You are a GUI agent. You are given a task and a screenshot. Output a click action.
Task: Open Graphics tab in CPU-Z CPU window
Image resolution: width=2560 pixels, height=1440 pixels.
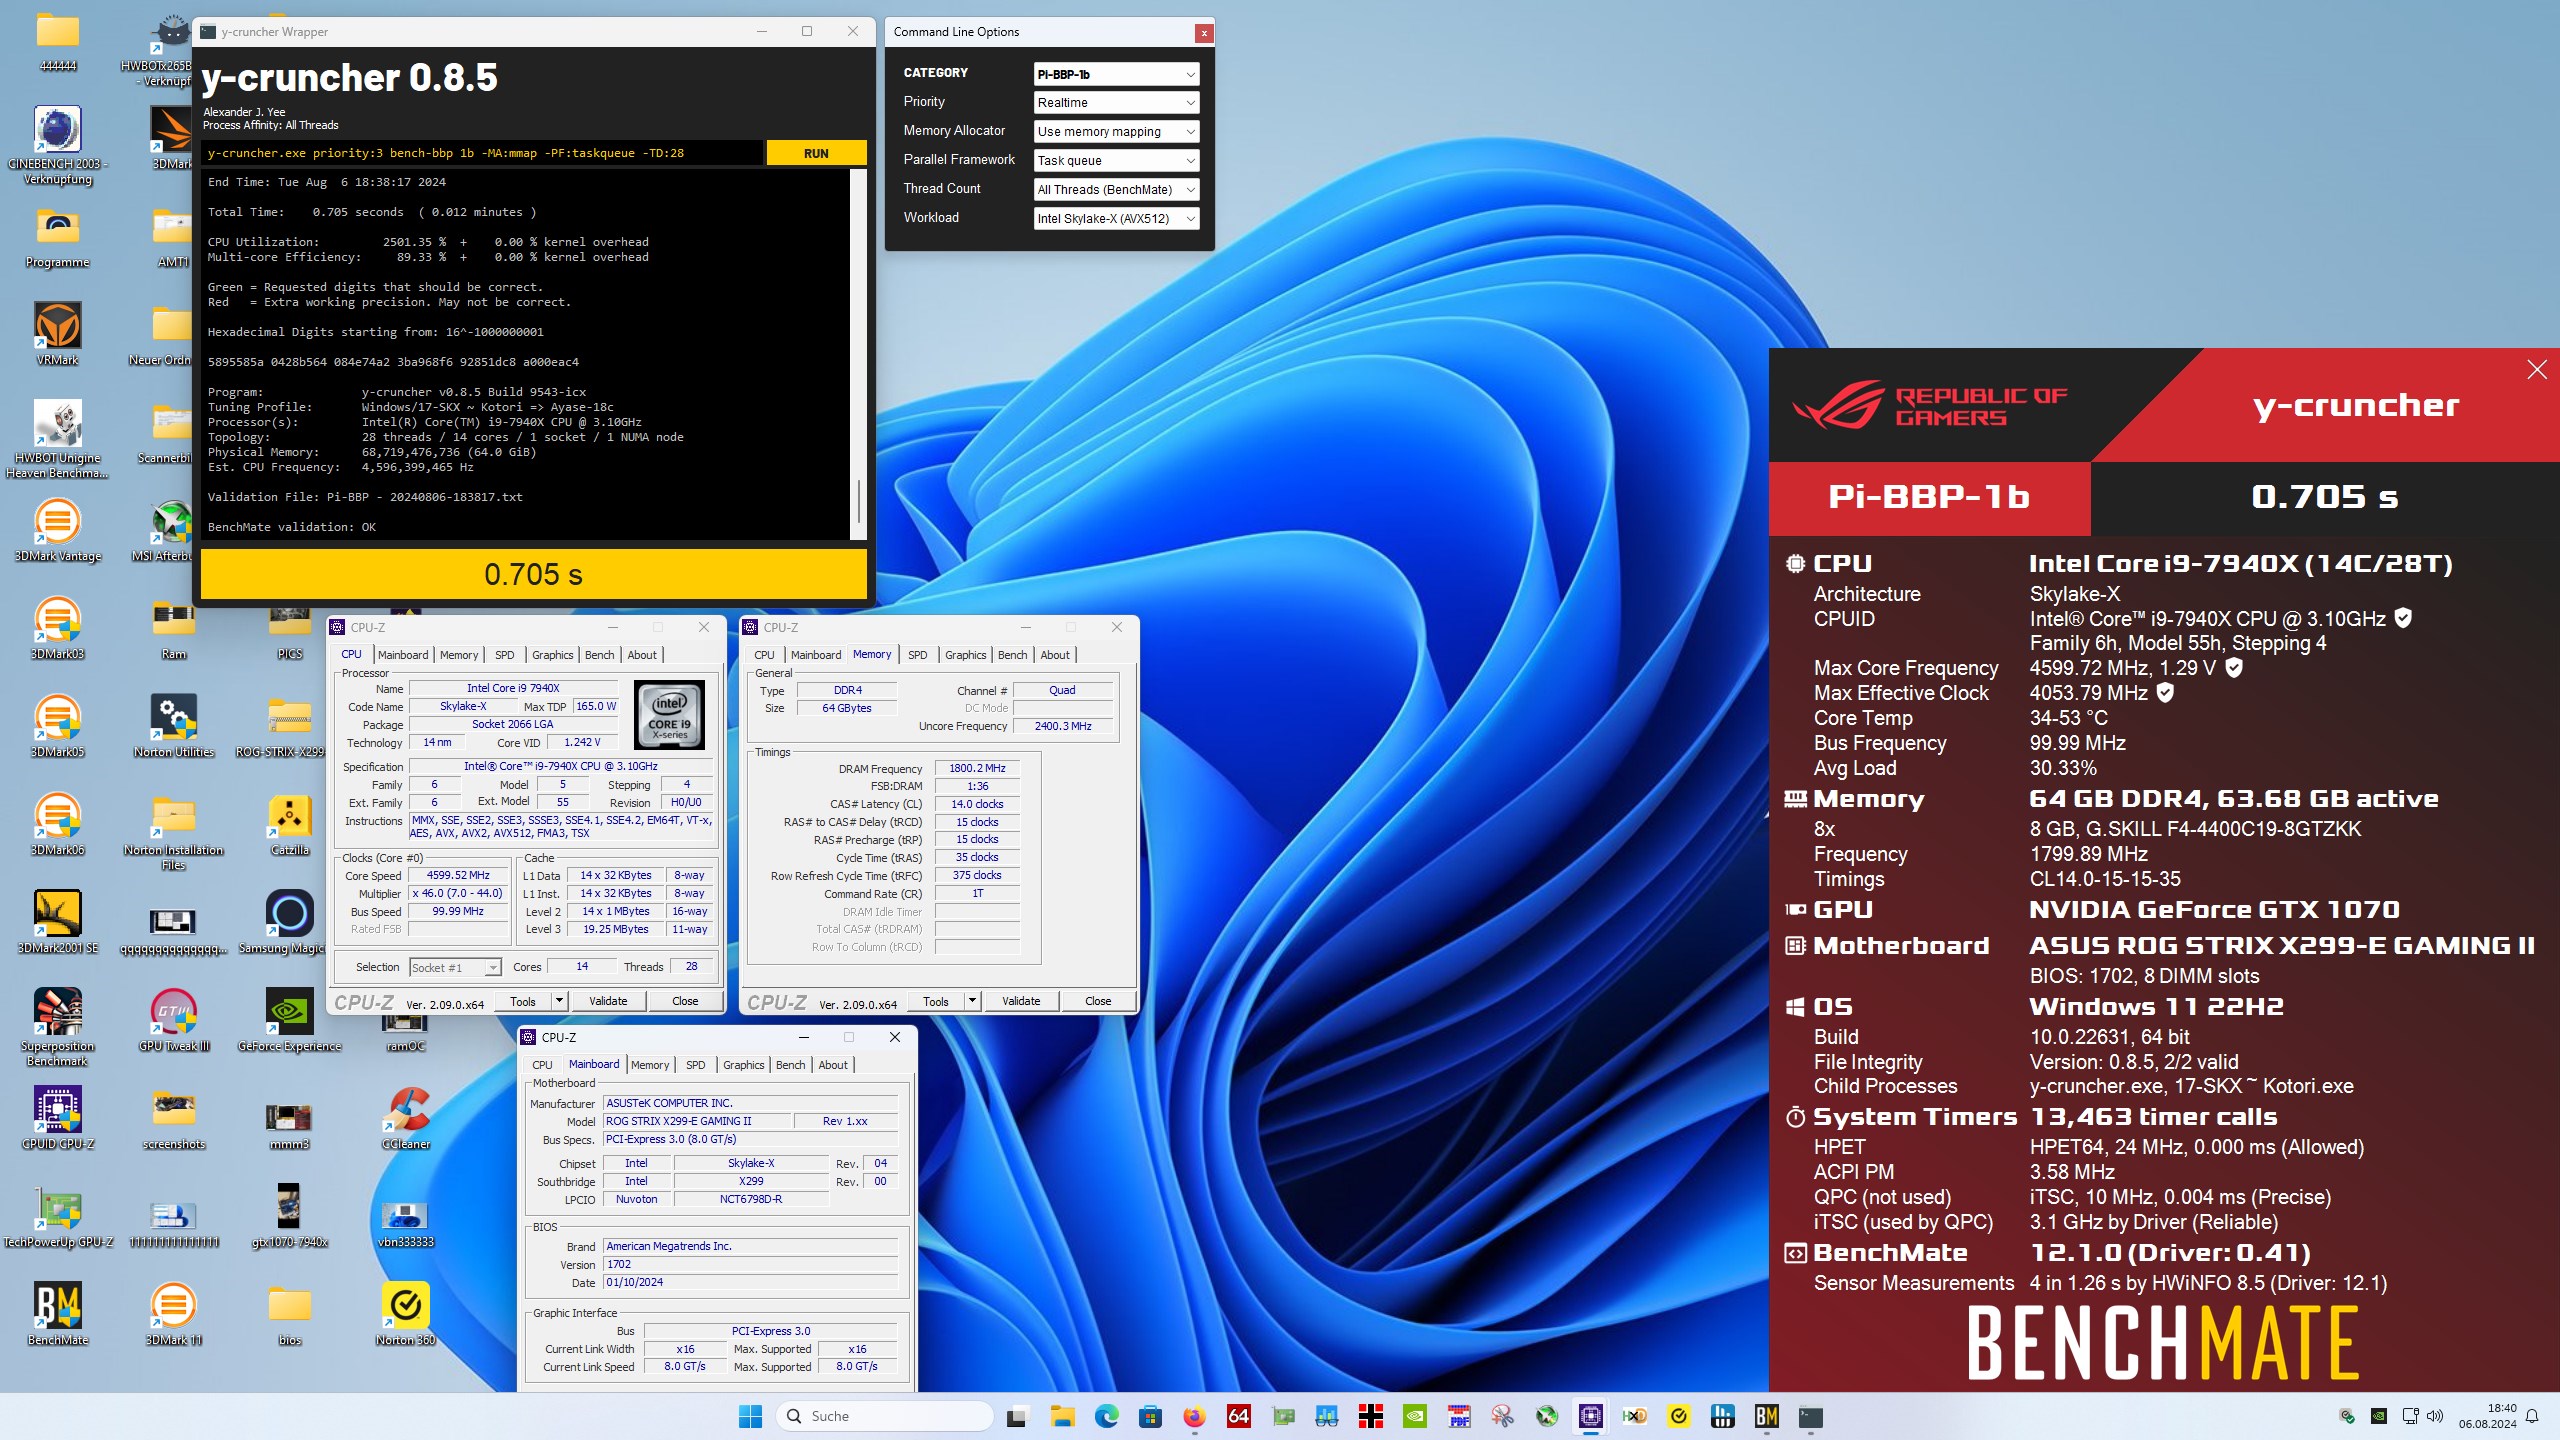pyautogui.click(x=552, y=655)
